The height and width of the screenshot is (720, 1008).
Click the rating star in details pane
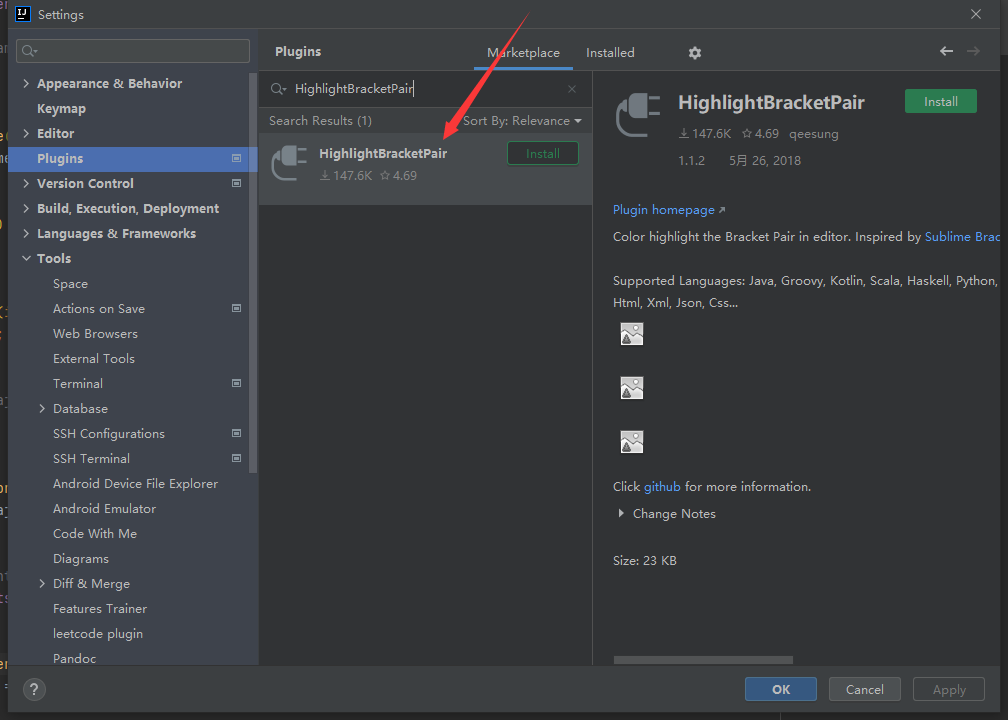click(x=746, y=134)
